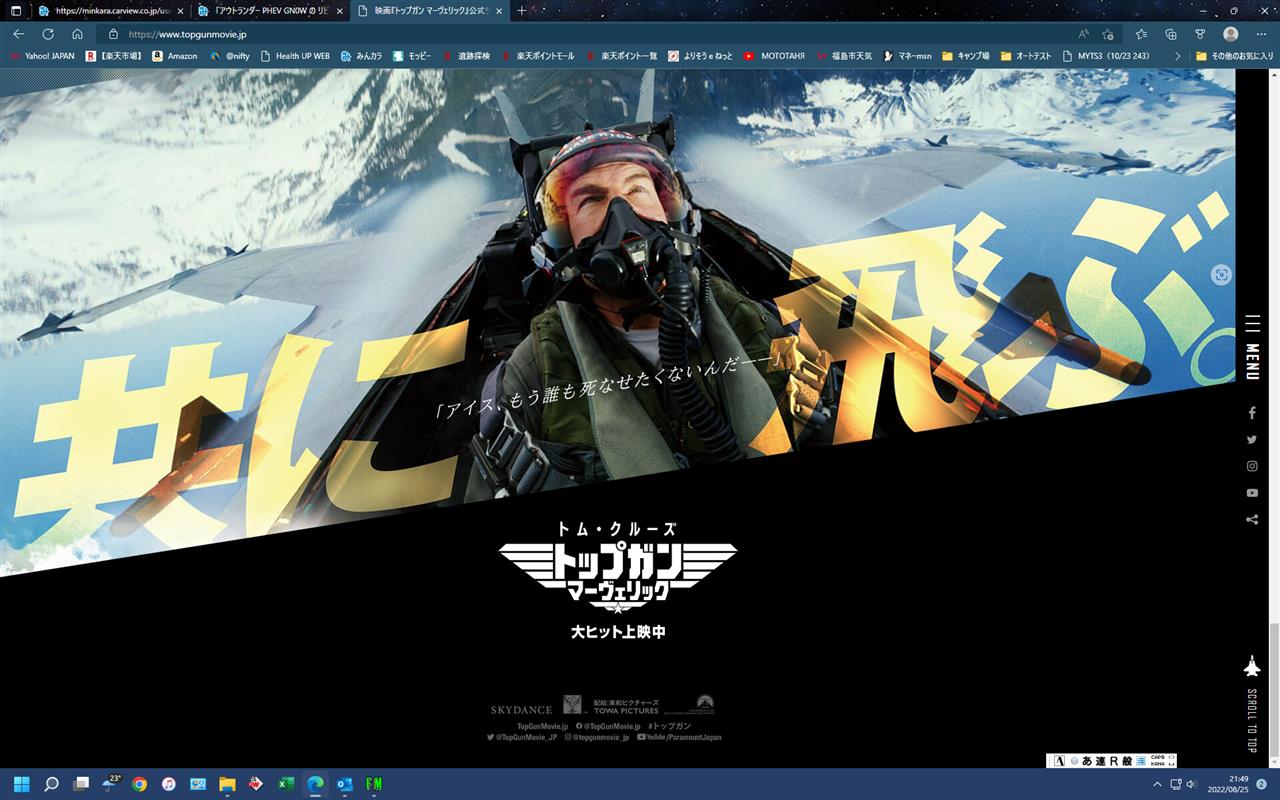
Task: Open the オートテスト bookmark folder
Action: tap(1026, 56)
